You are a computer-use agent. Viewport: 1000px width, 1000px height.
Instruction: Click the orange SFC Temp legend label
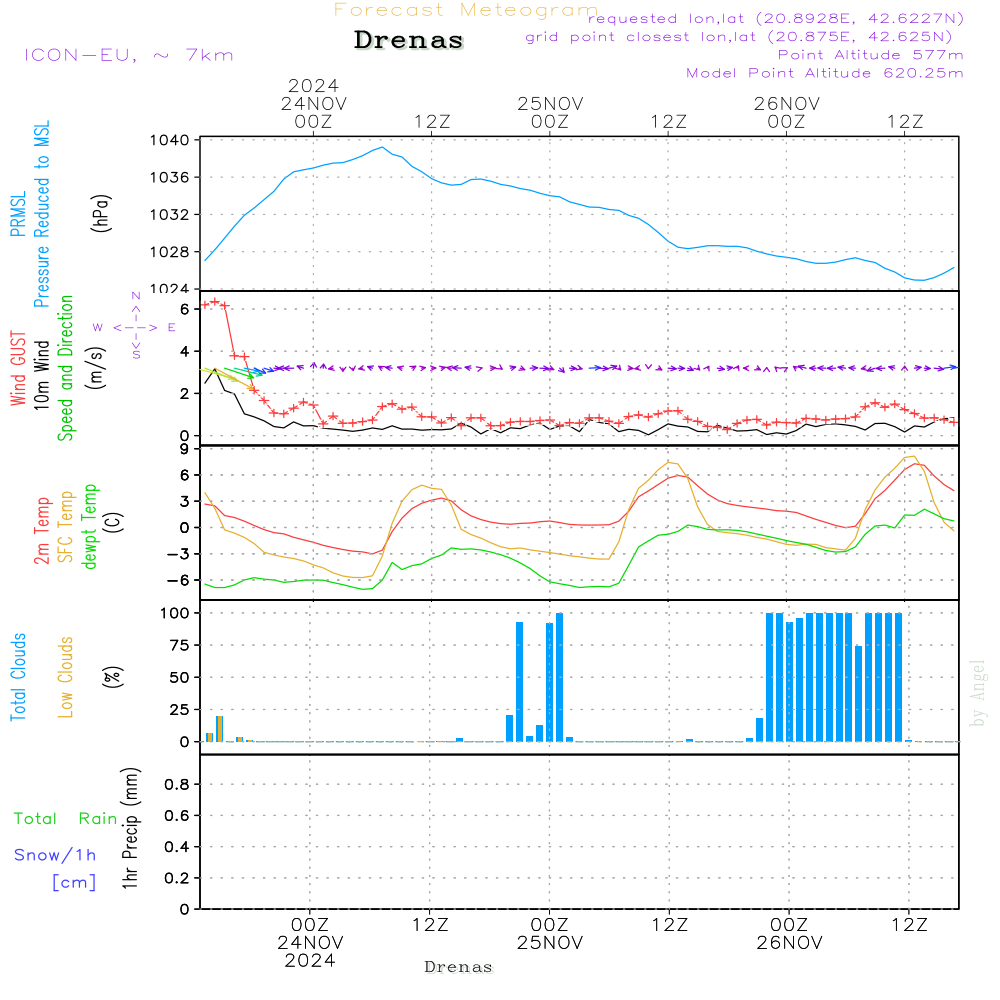tap(66, 527)
